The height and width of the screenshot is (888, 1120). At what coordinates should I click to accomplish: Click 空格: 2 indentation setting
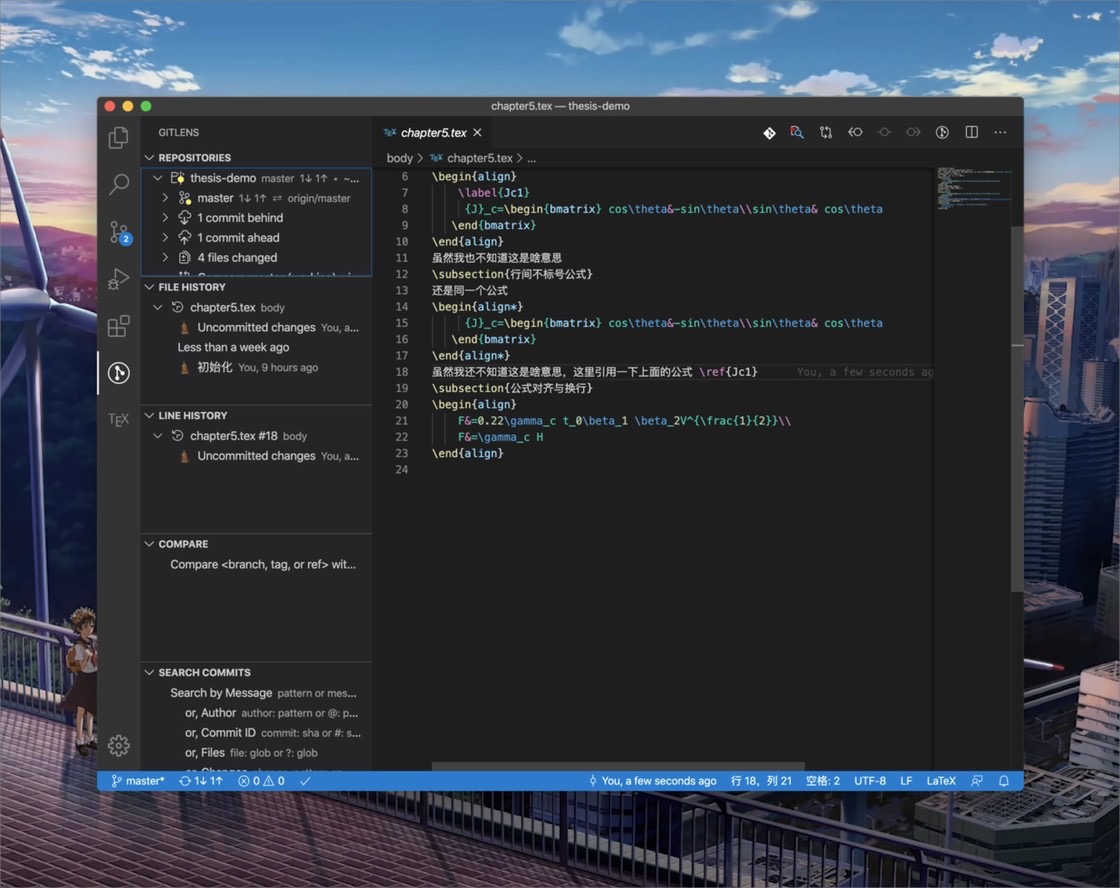(823, 781)
